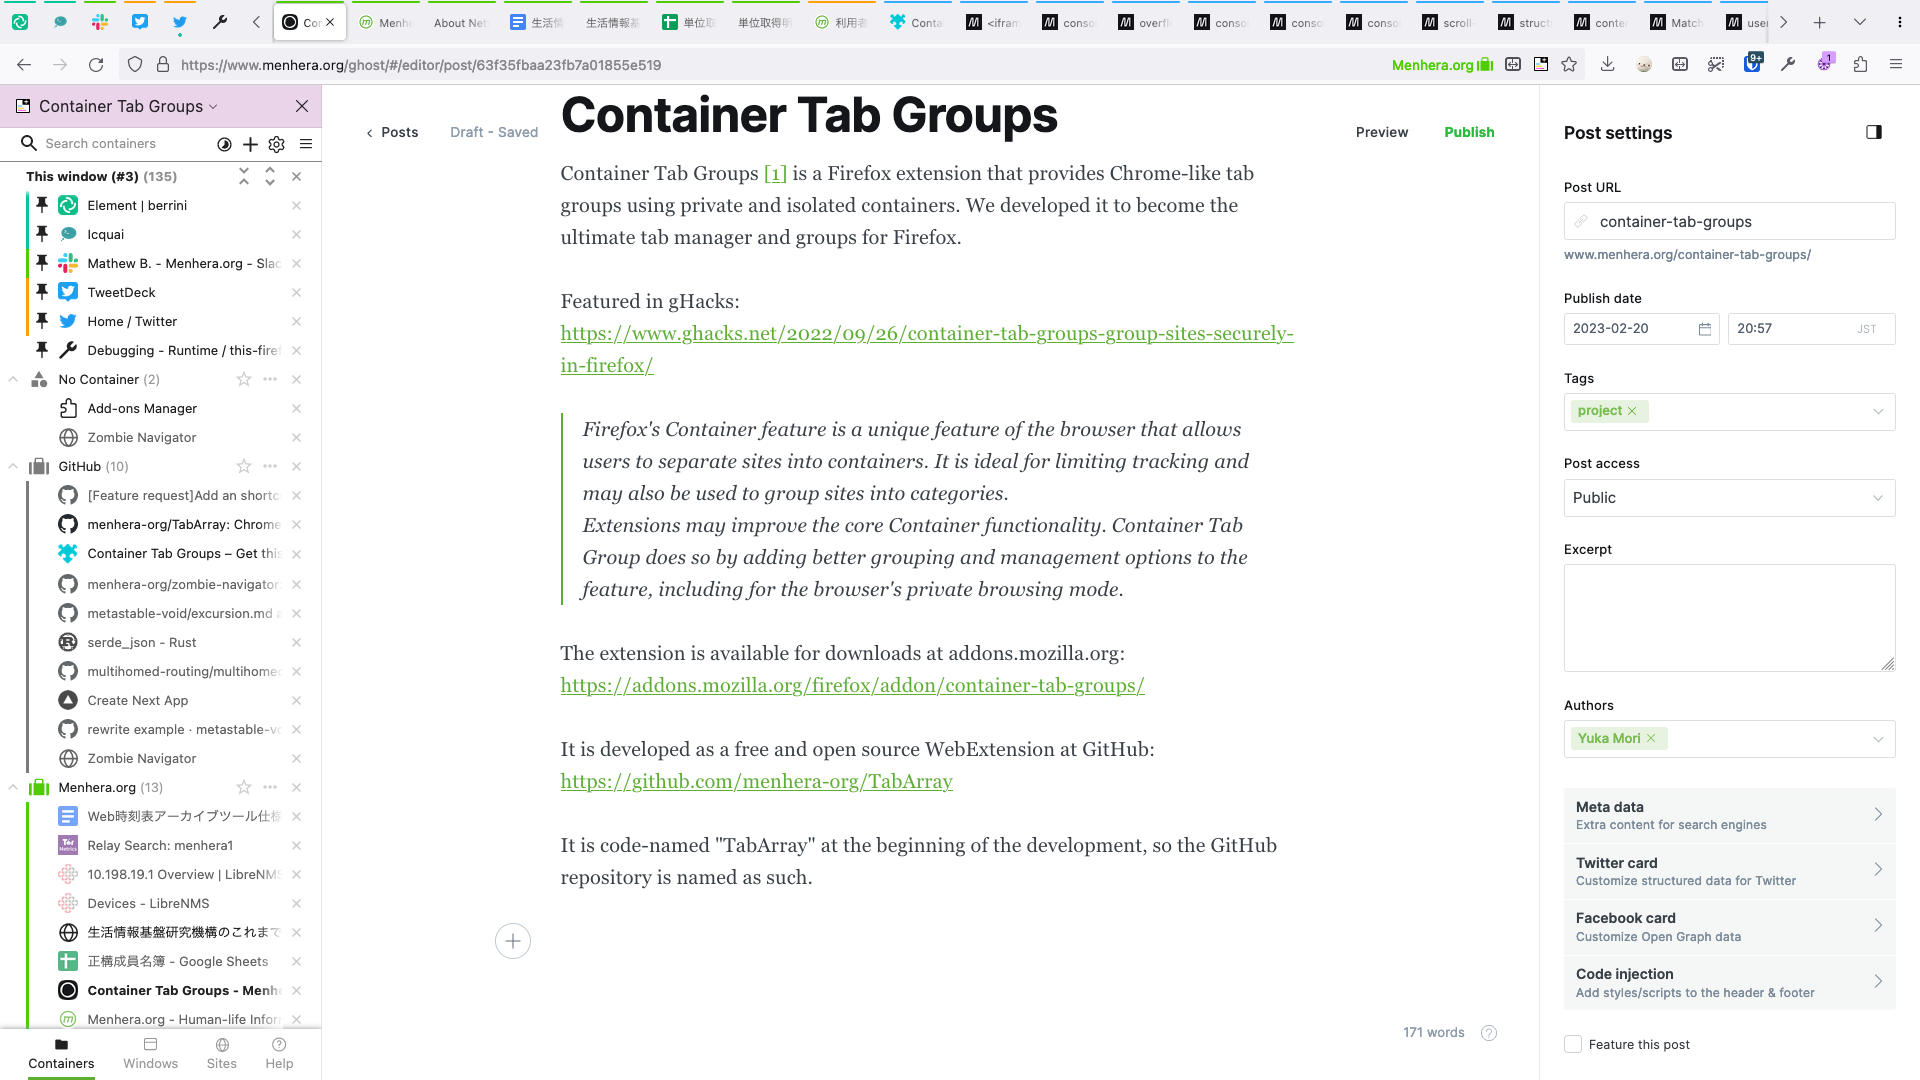Viewport: 1920px width, 1080px height.
Task: Click the Publish button
Action: 1469,132
